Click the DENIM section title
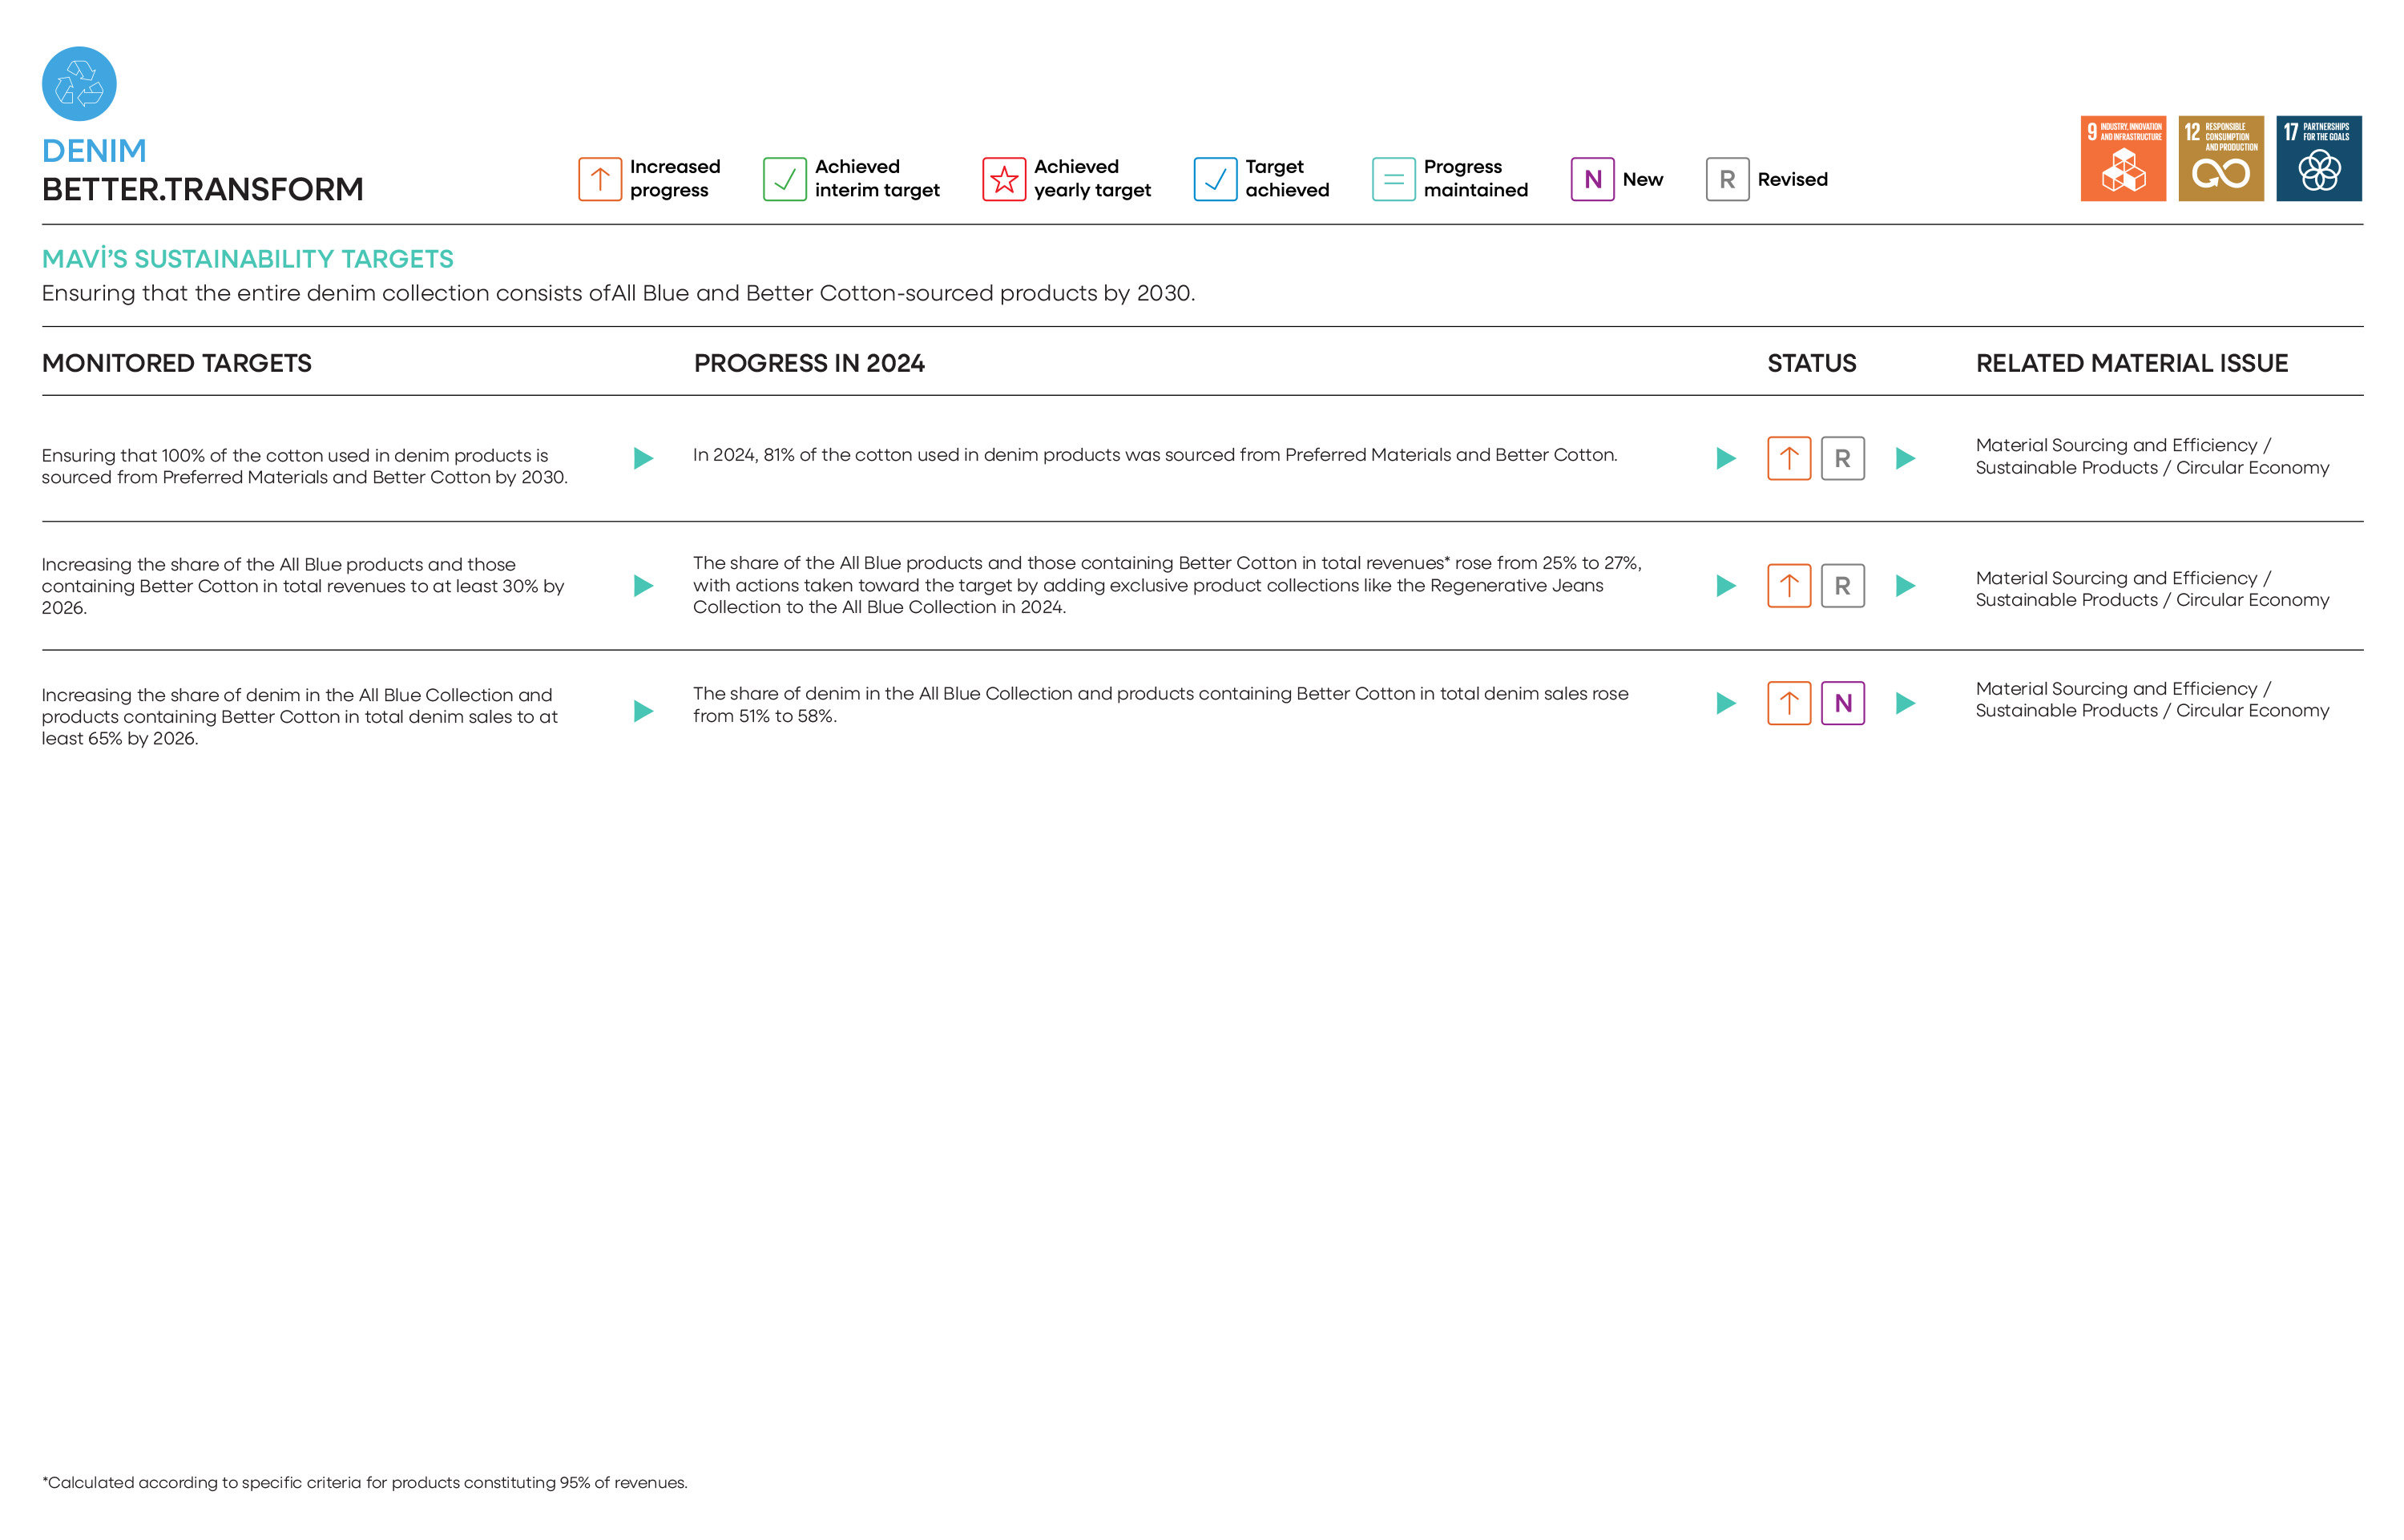Image resolution: width=2404 pixels, height=1540 pixels. (94, 151)
